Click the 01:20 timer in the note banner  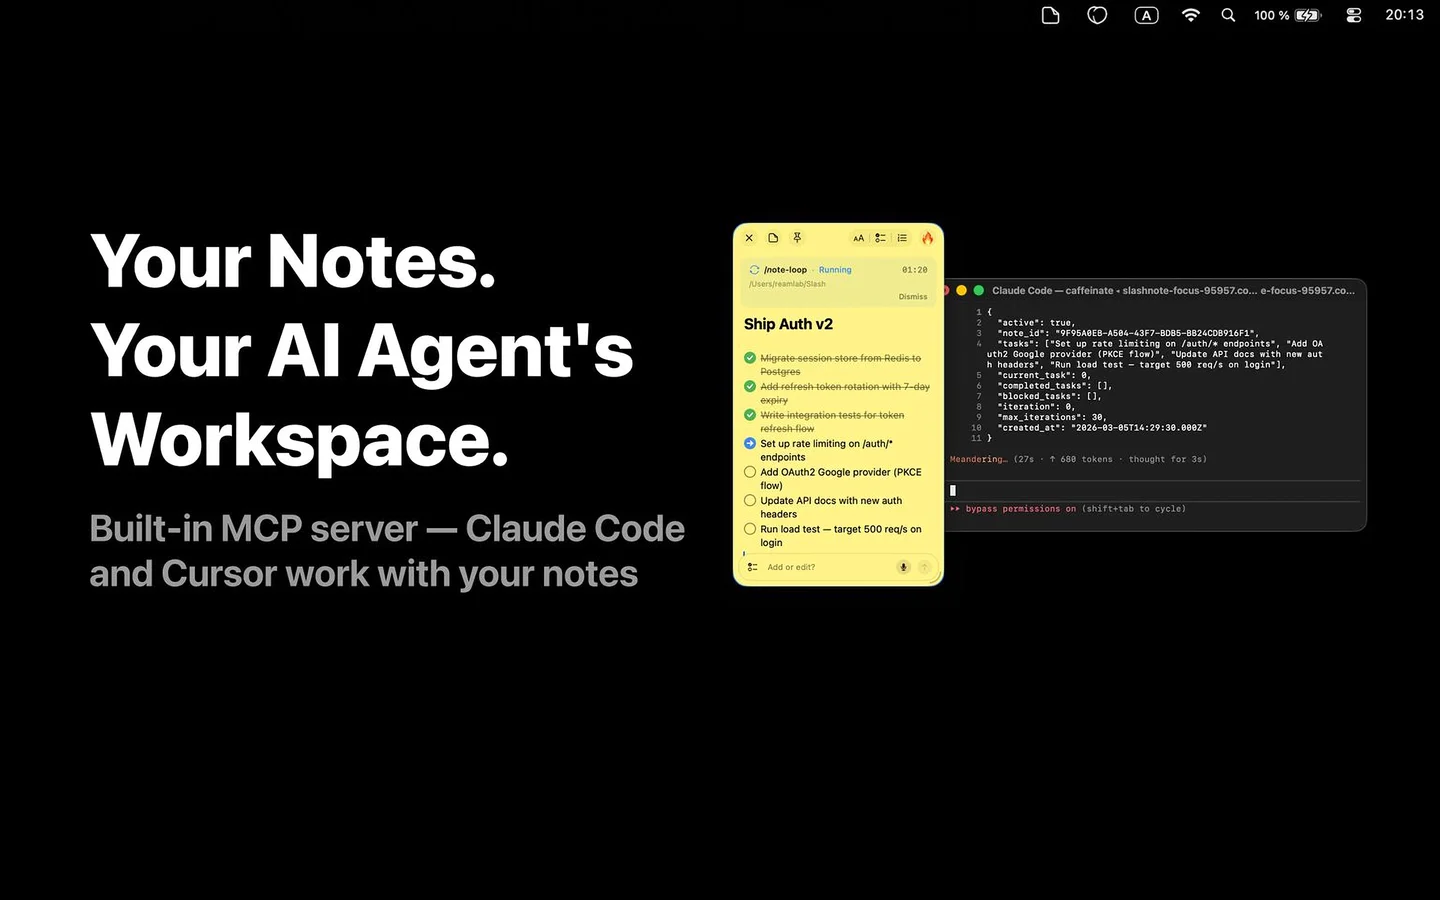[x=914, y=270]
